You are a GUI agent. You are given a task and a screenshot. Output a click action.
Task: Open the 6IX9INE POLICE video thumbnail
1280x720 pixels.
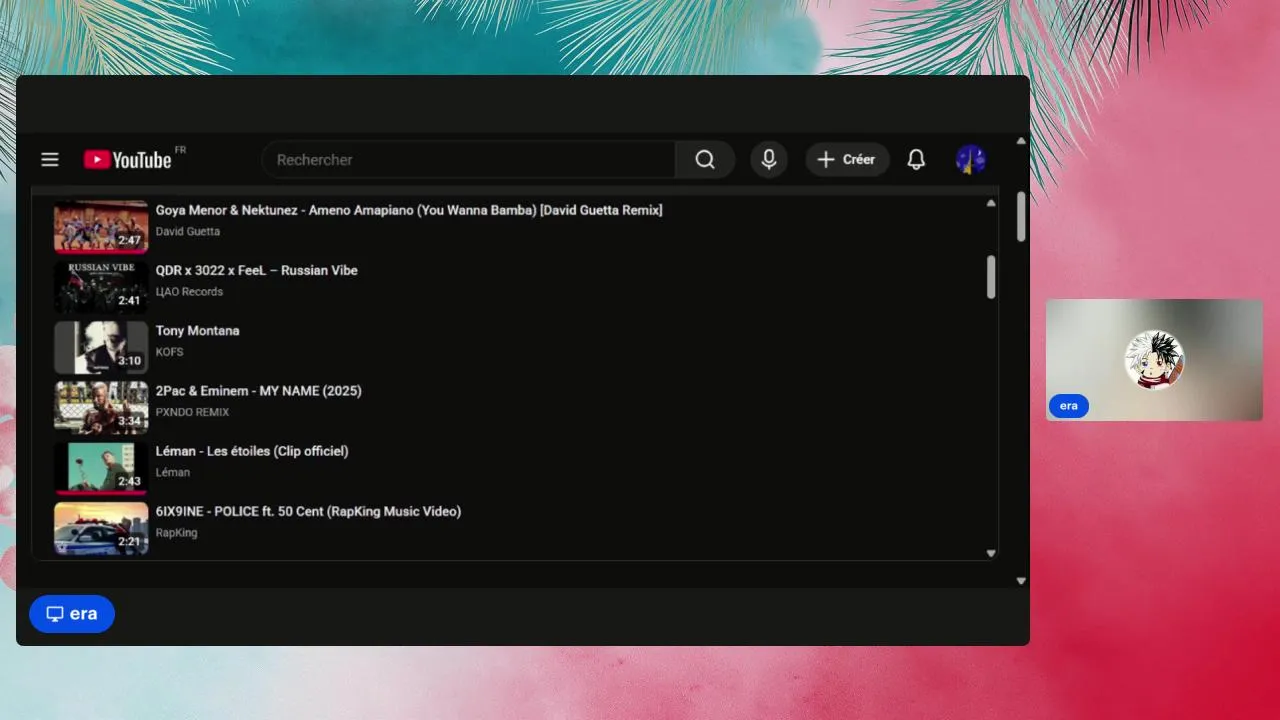101,528
